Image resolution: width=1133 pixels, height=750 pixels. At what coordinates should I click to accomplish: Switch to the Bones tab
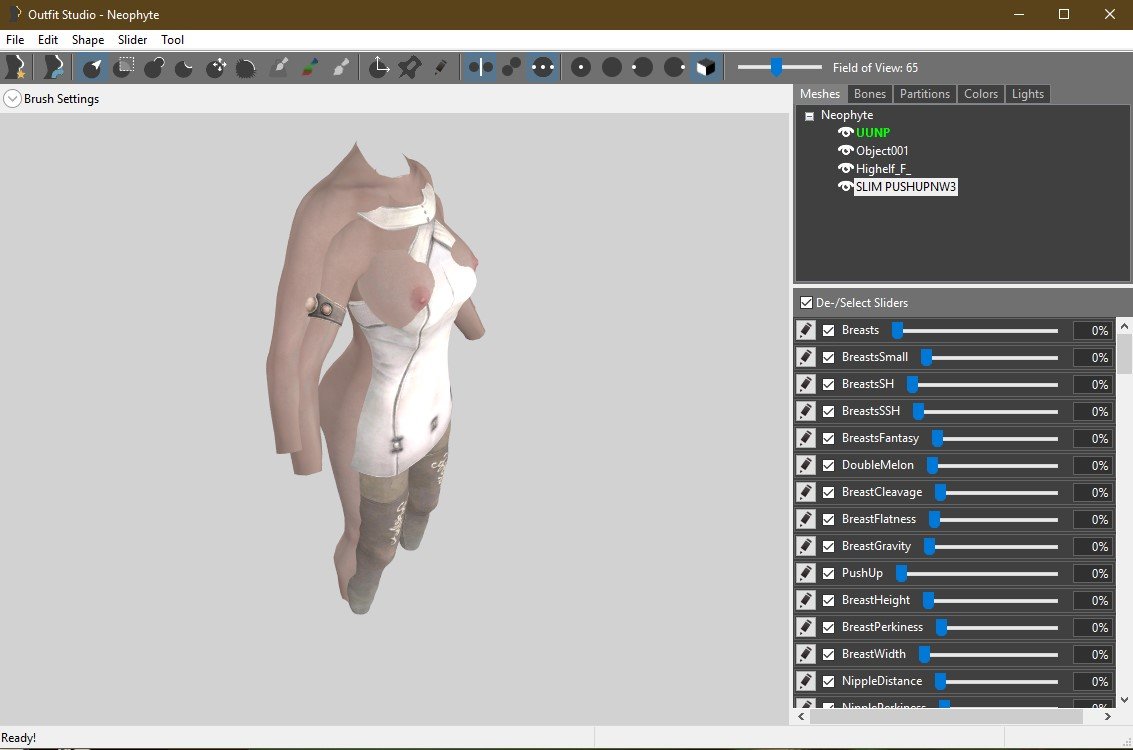870,94
